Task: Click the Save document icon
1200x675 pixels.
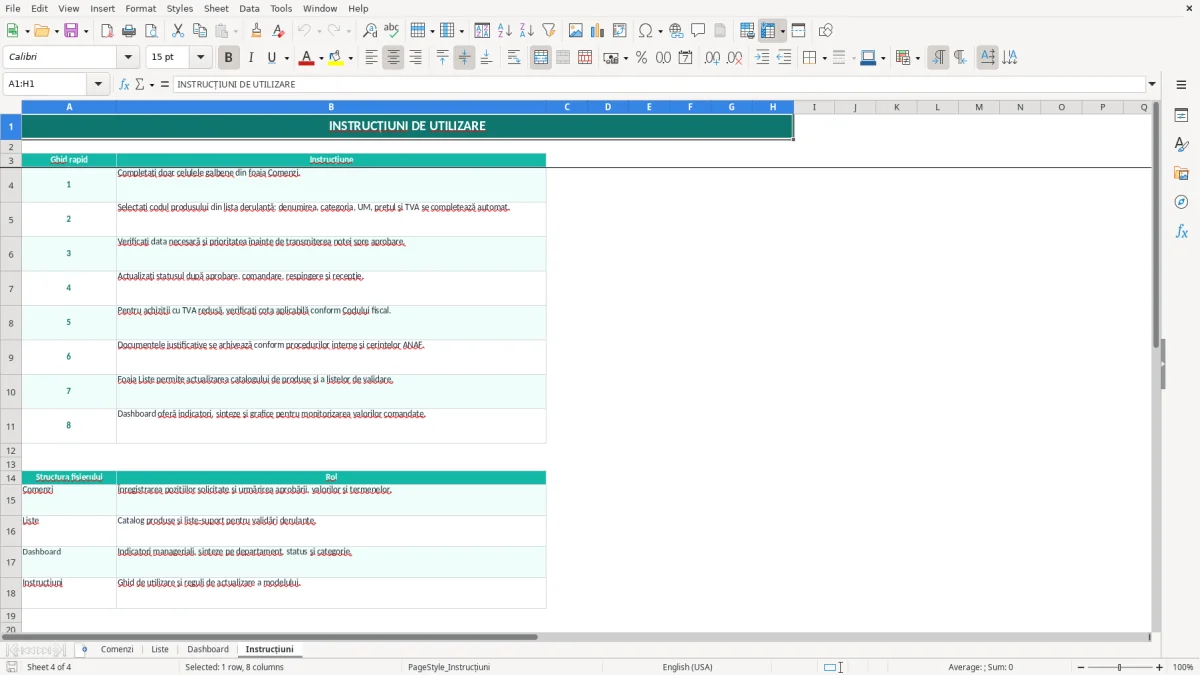Action: pos(71,30)
